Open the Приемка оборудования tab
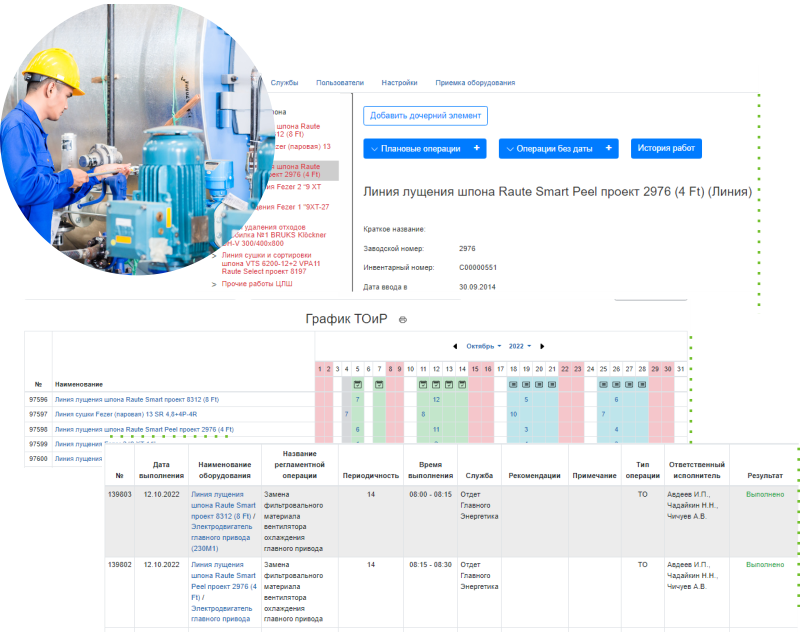 475,83
